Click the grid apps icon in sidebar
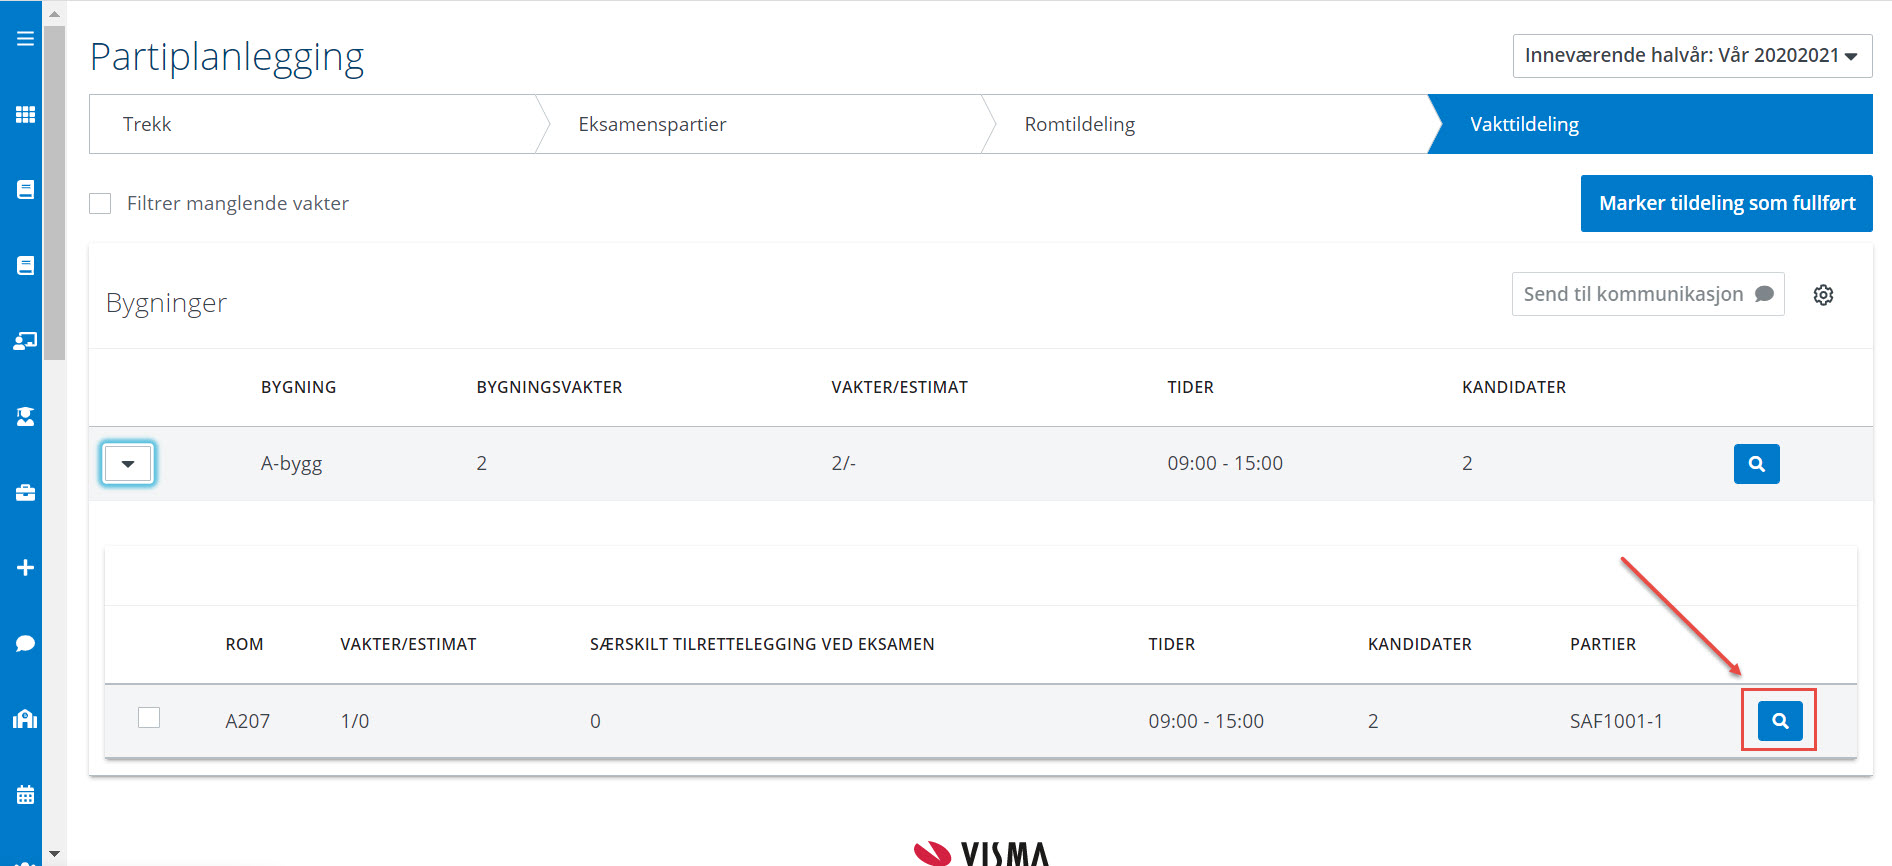Image resolution: width=1892 pixels, height=866 pixels. [25, 114]
